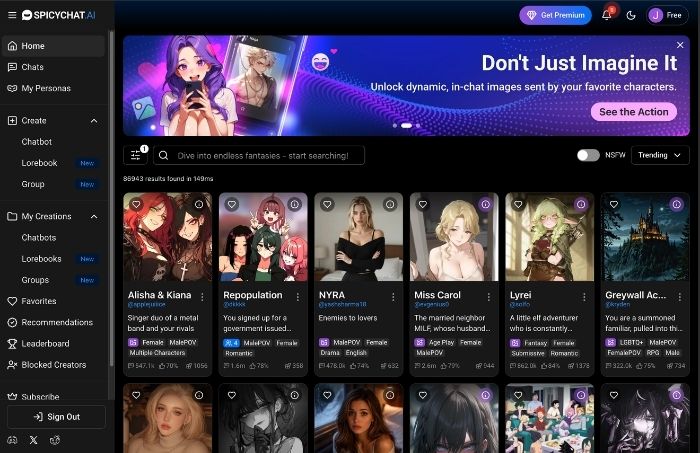Open Lorebooks under My Creations
Viewport: 700px width, 453px height.
pos(42,259)
